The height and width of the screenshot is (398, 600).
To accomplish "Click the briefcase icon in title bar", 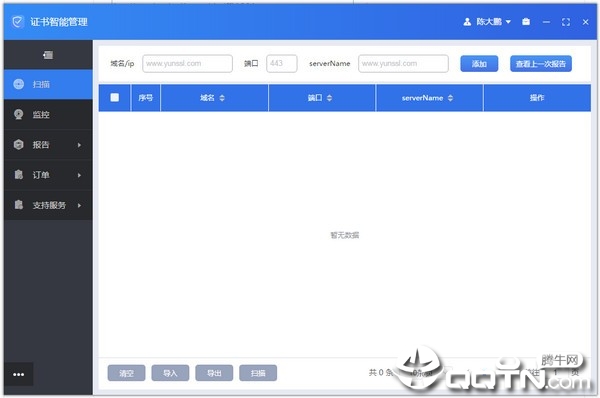I will click(526, 22).
